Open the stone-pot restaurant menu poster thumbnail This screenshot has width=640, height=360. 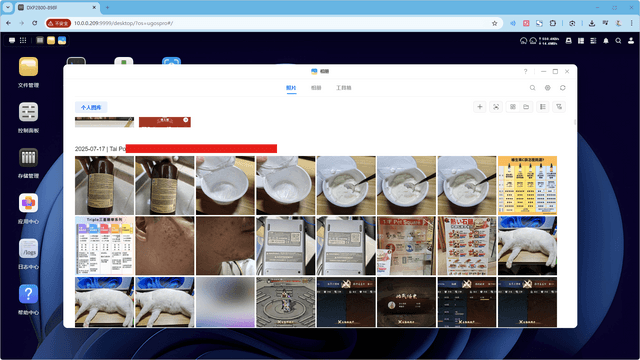pos(467,246)
